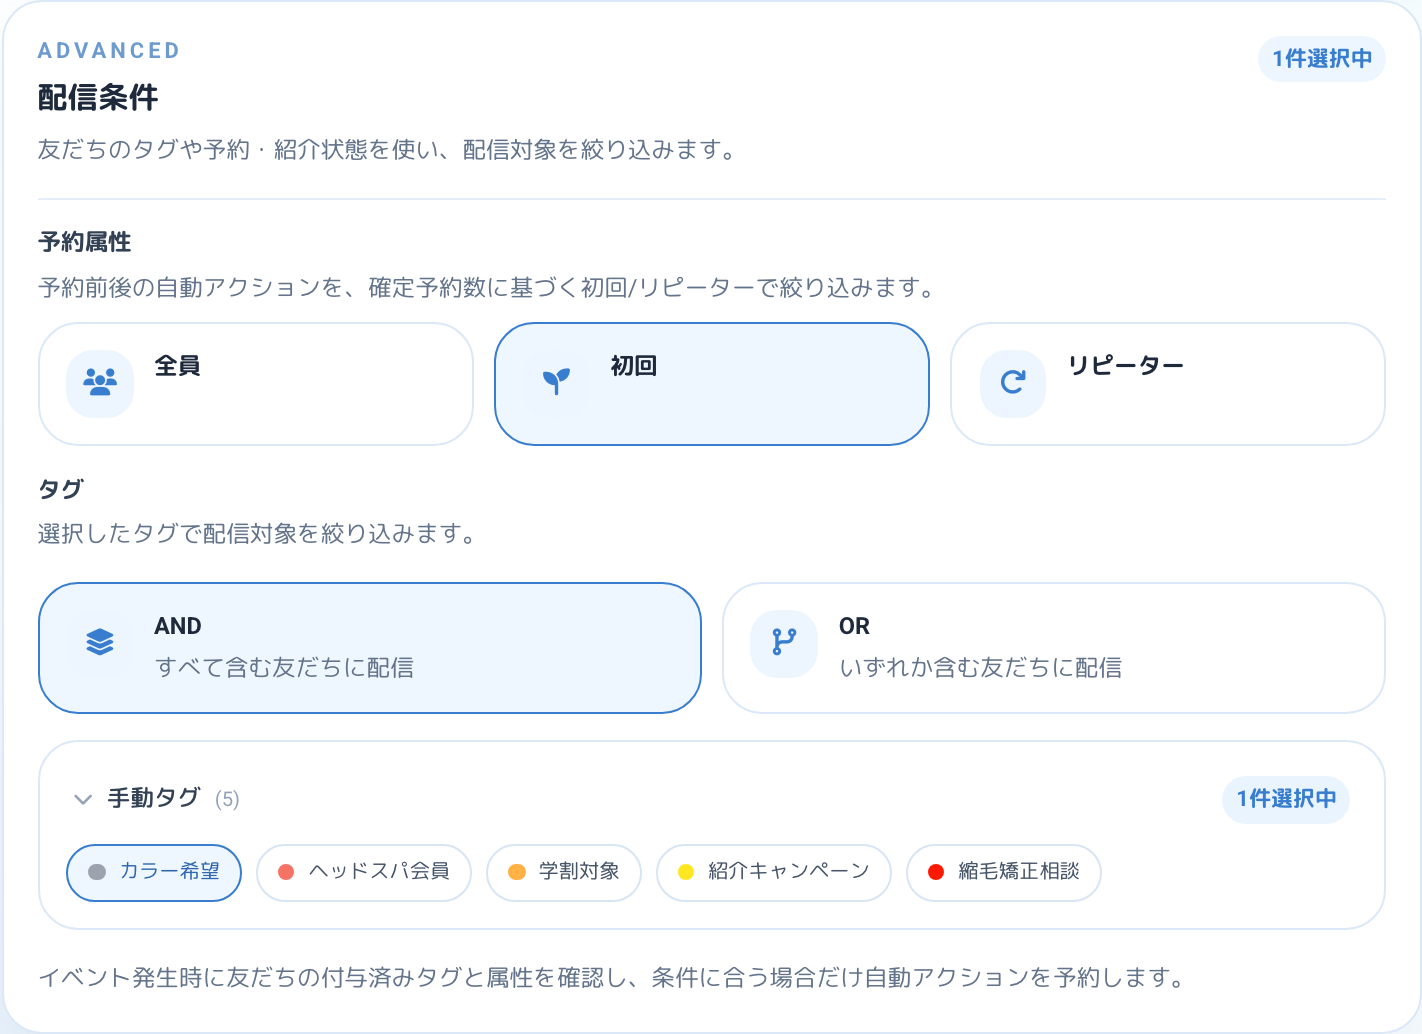Click the footer note starting イベント発生時に
Image resolution: width=1422 pixels, height=1034 pixels.
pyautogui.click(x=611, y=978)
